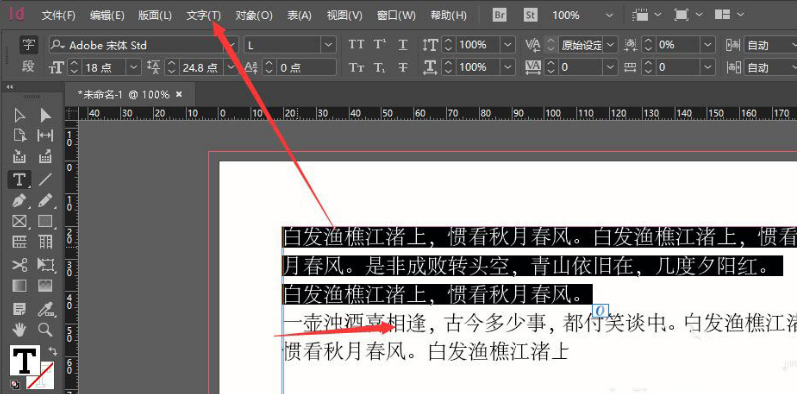
Task: Open the tracking 0 dropdown
Action: (611, 67)
